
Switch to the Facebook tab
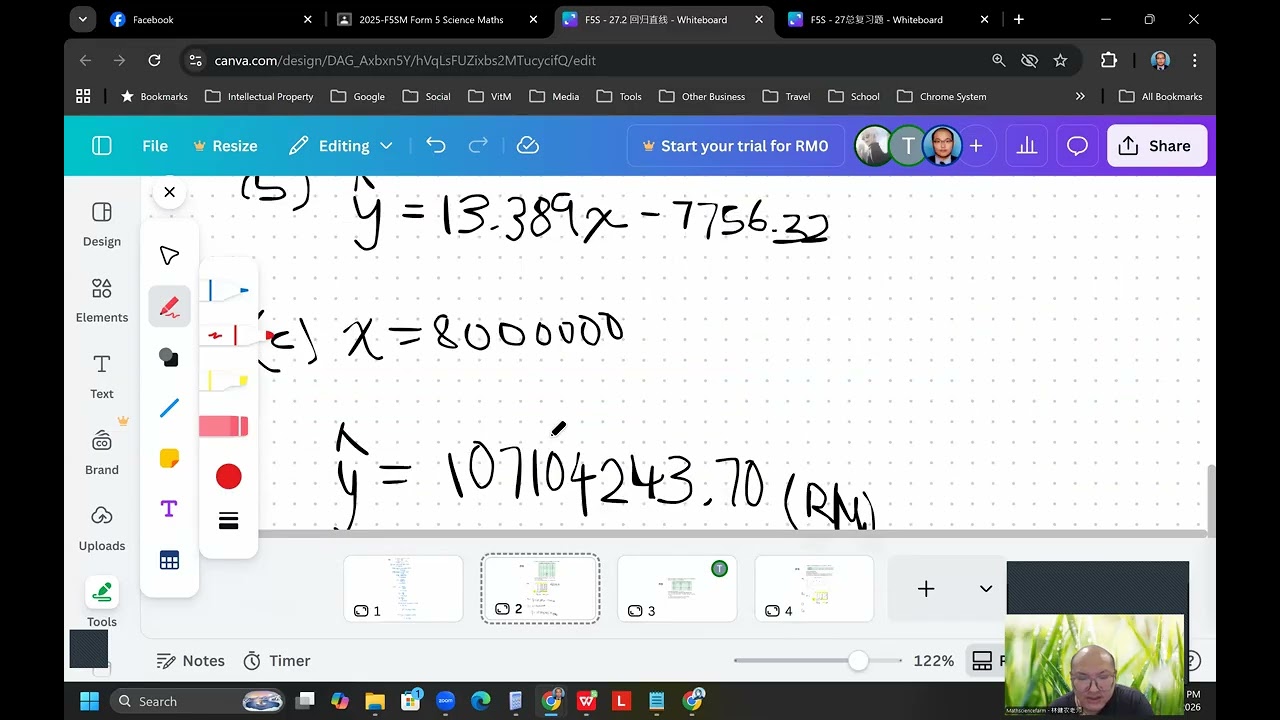click(210, 19)
